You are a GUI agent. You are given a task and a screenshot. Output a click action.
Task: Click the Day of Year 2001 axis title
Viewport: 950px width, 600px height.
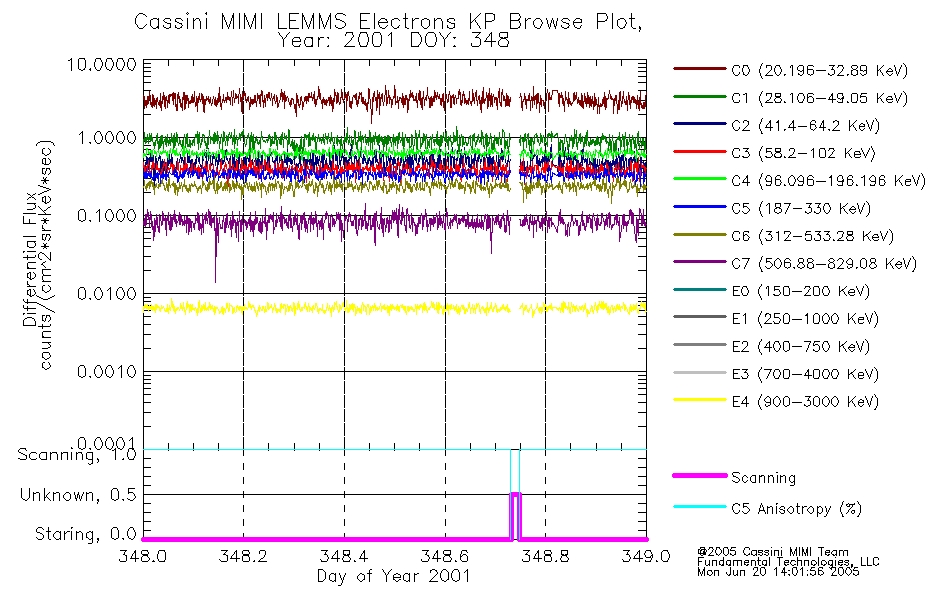tap(394, 576)
